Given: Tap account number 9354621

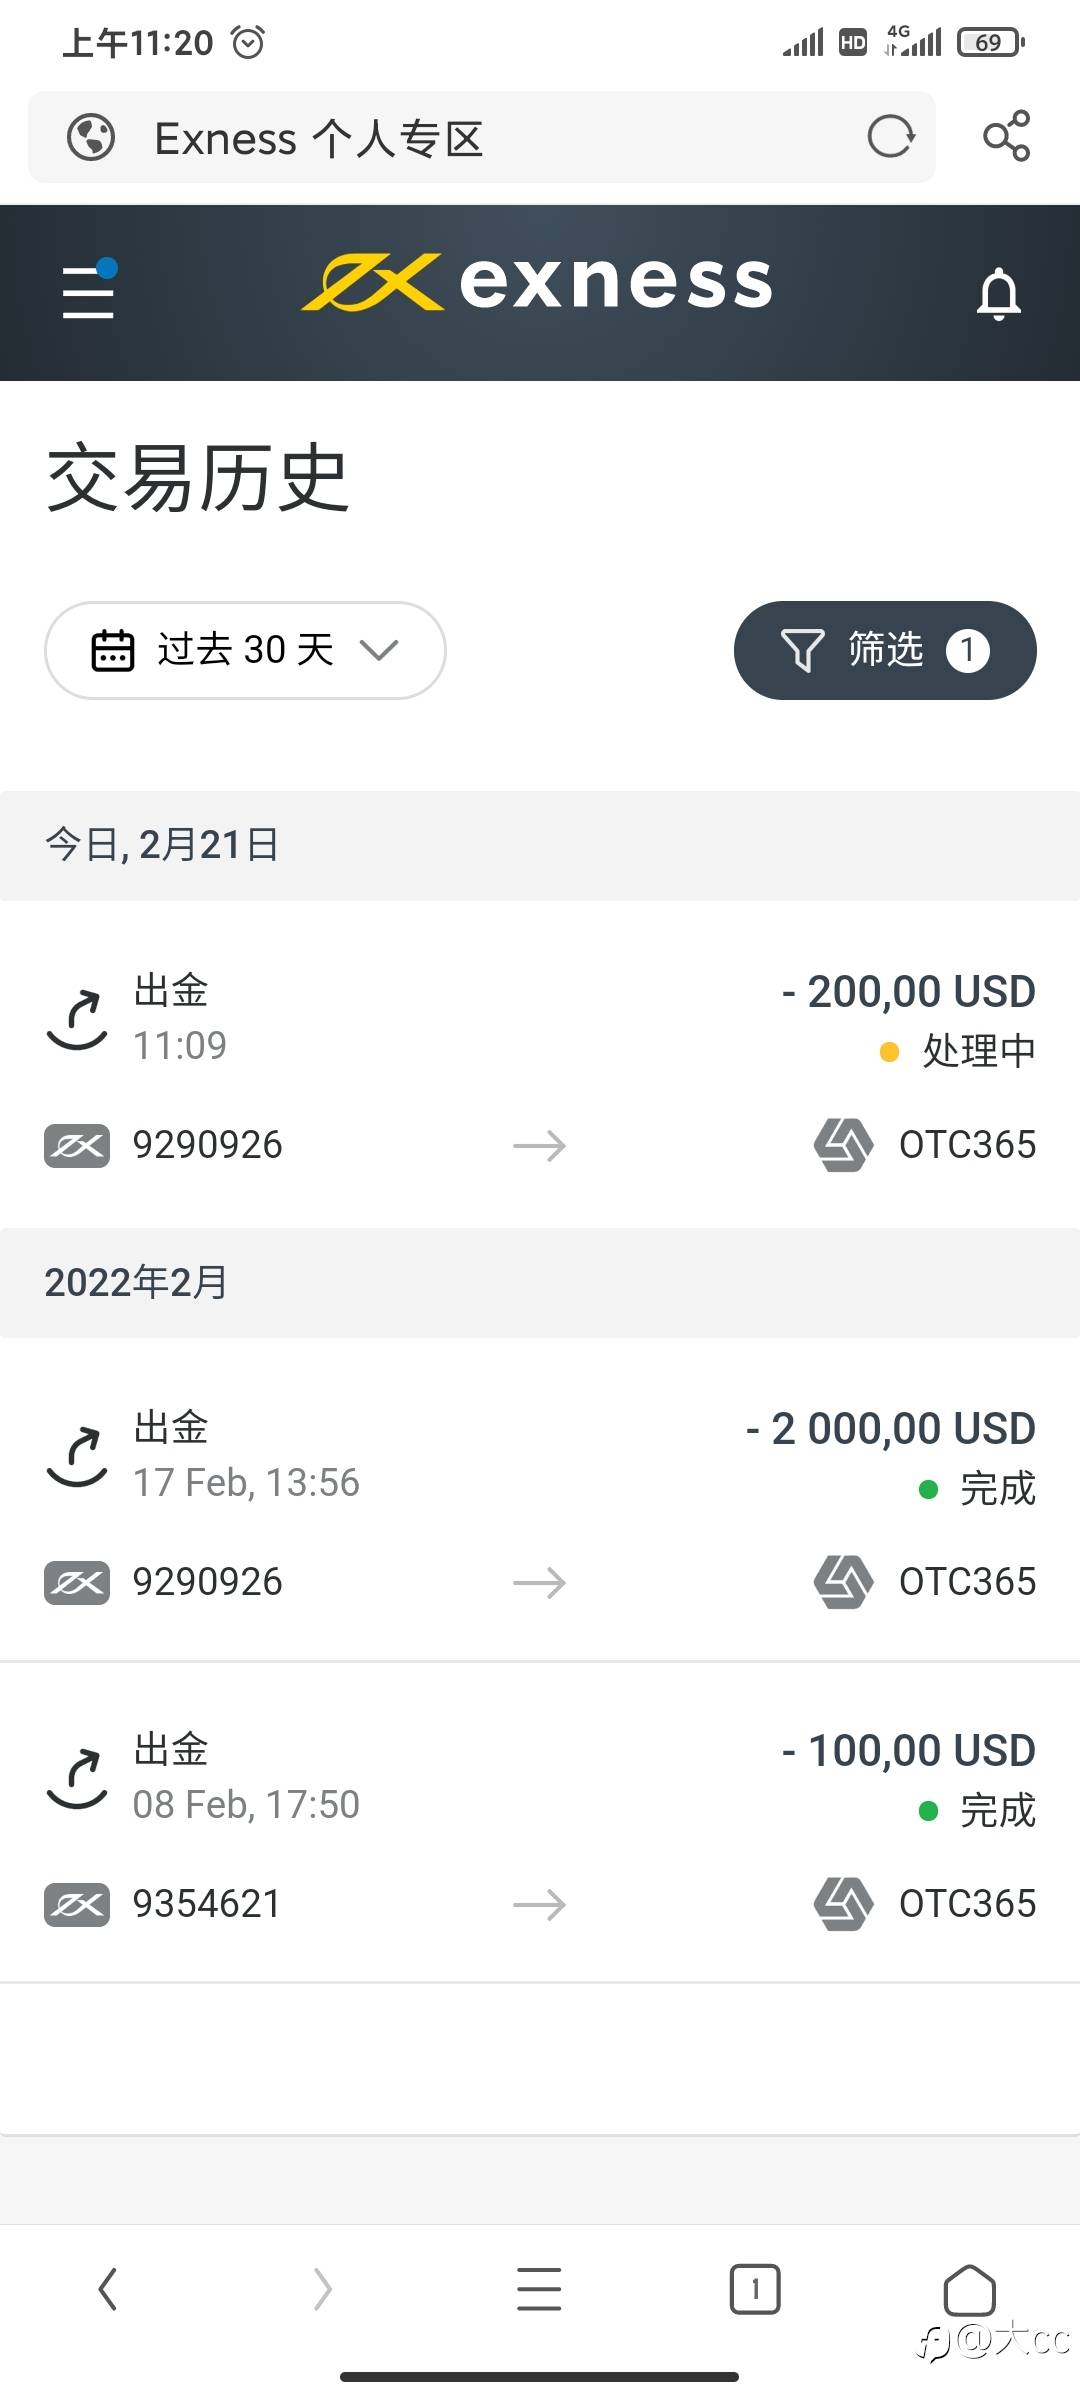Looking at the screenshot, I should 207,1904.
